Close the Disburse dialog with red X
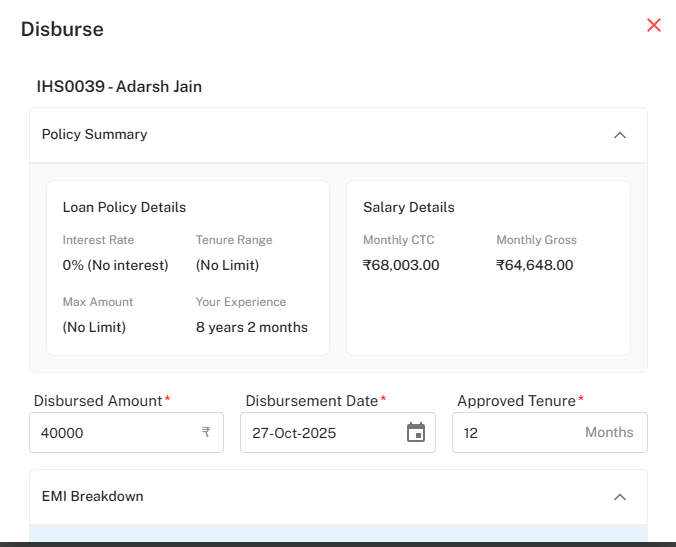The image size is (676, 547). [654, 26]
